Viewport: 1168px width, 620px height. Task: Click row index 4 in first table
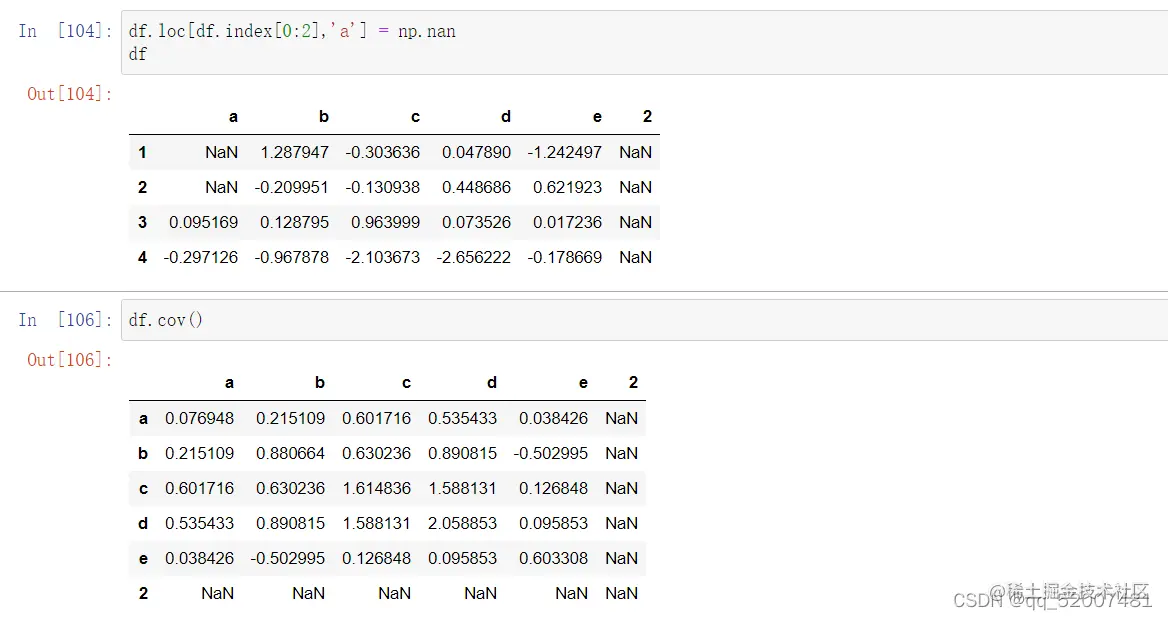click(x=142, y=258)
